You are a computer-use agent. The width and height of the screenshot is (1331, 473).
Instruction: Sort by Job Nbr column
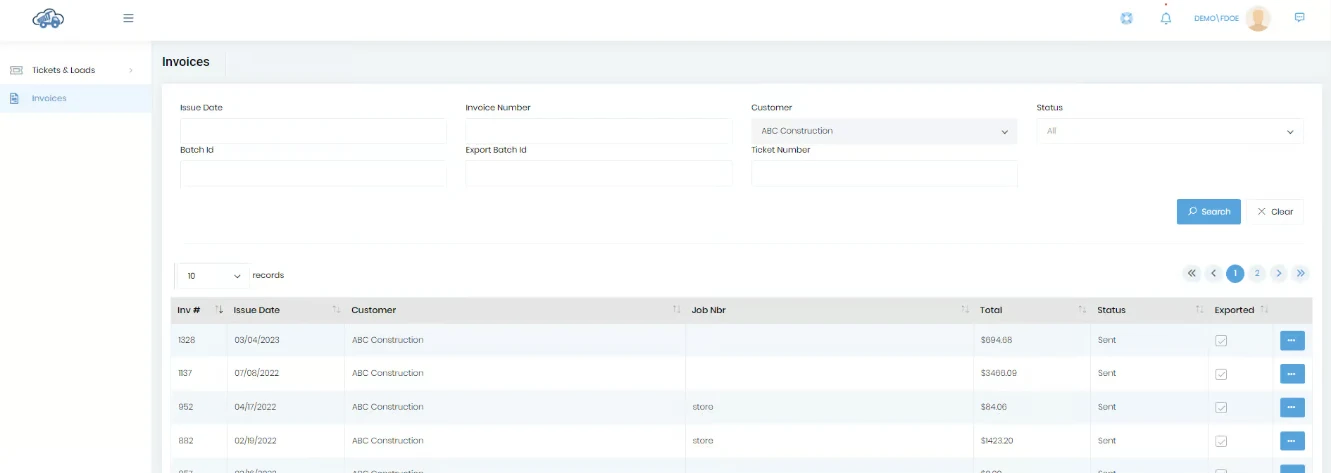pos(830,310)
